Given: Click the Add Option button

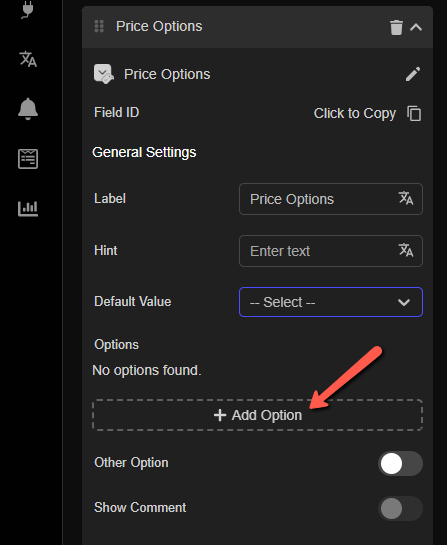Looking at the screenshot, I should coord(258,415).
